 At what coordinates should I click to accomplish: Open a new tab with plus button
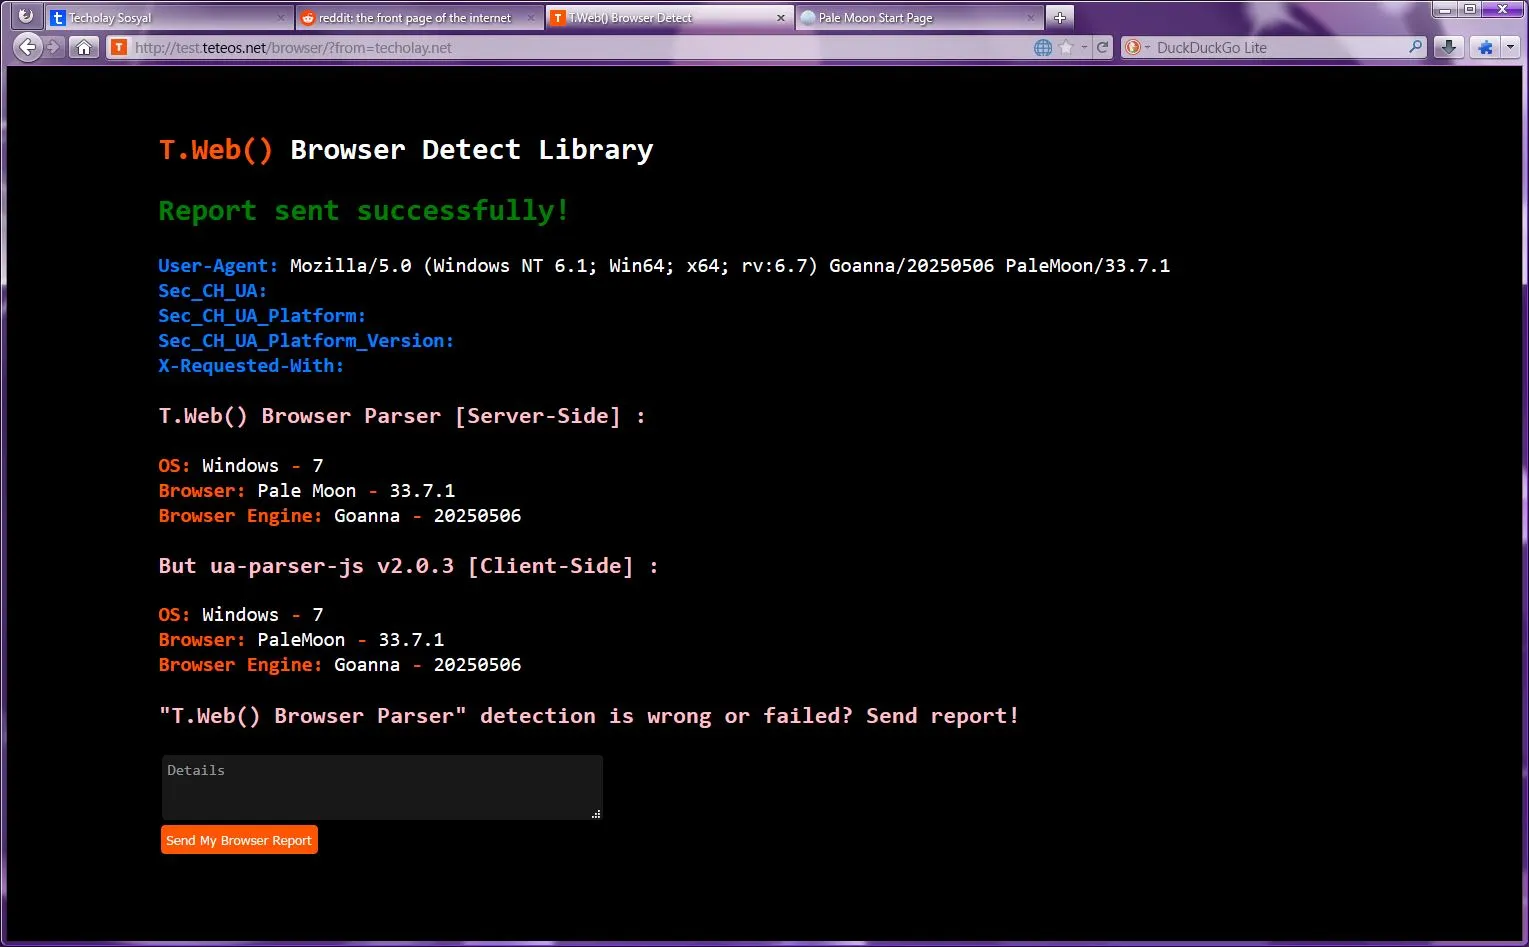1059,17
